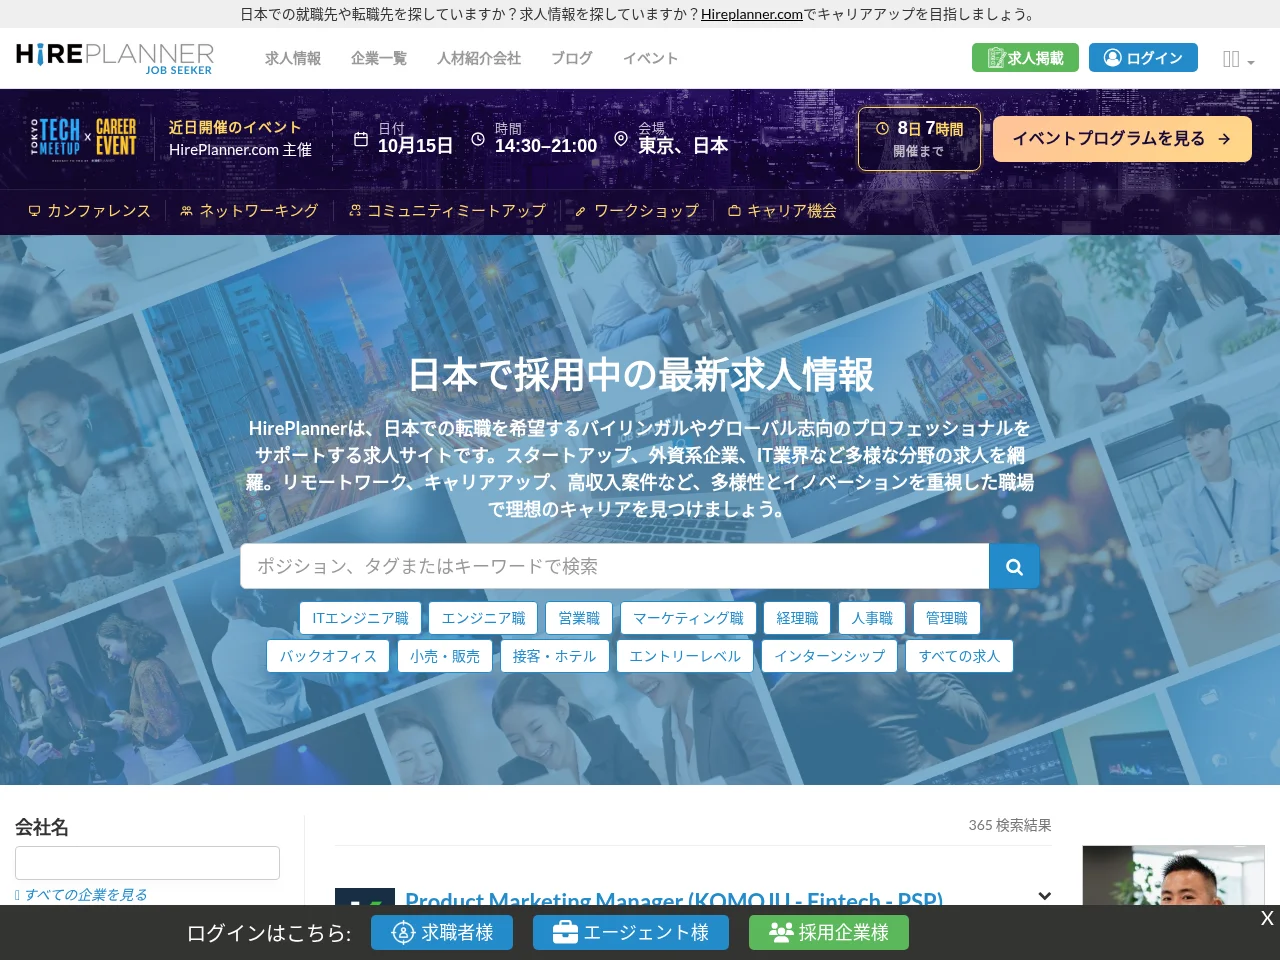Select the ワークショップ event category
The image size is (1280, 960).
point(637,211)
